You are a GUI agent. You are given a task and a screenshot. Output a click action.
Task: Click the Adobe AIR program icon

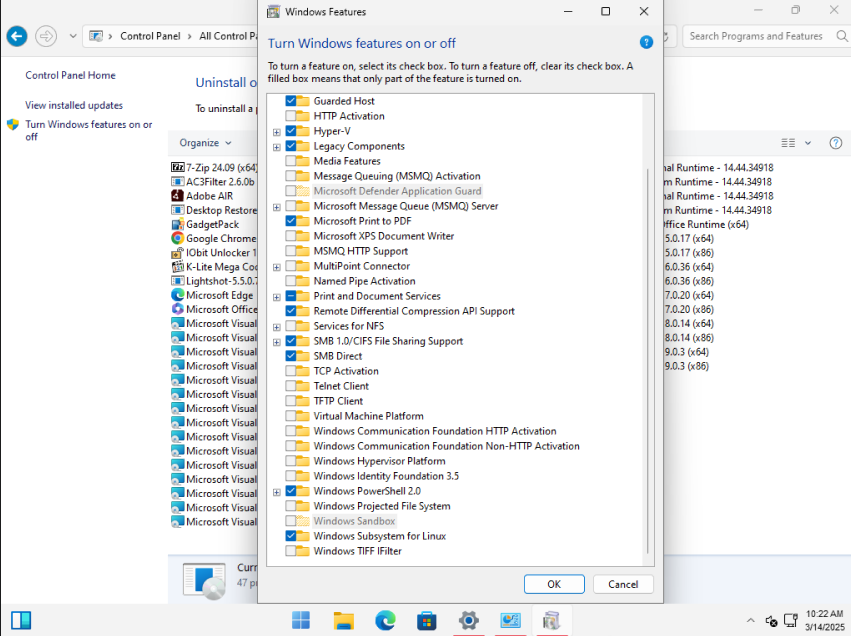click(177, 195)
